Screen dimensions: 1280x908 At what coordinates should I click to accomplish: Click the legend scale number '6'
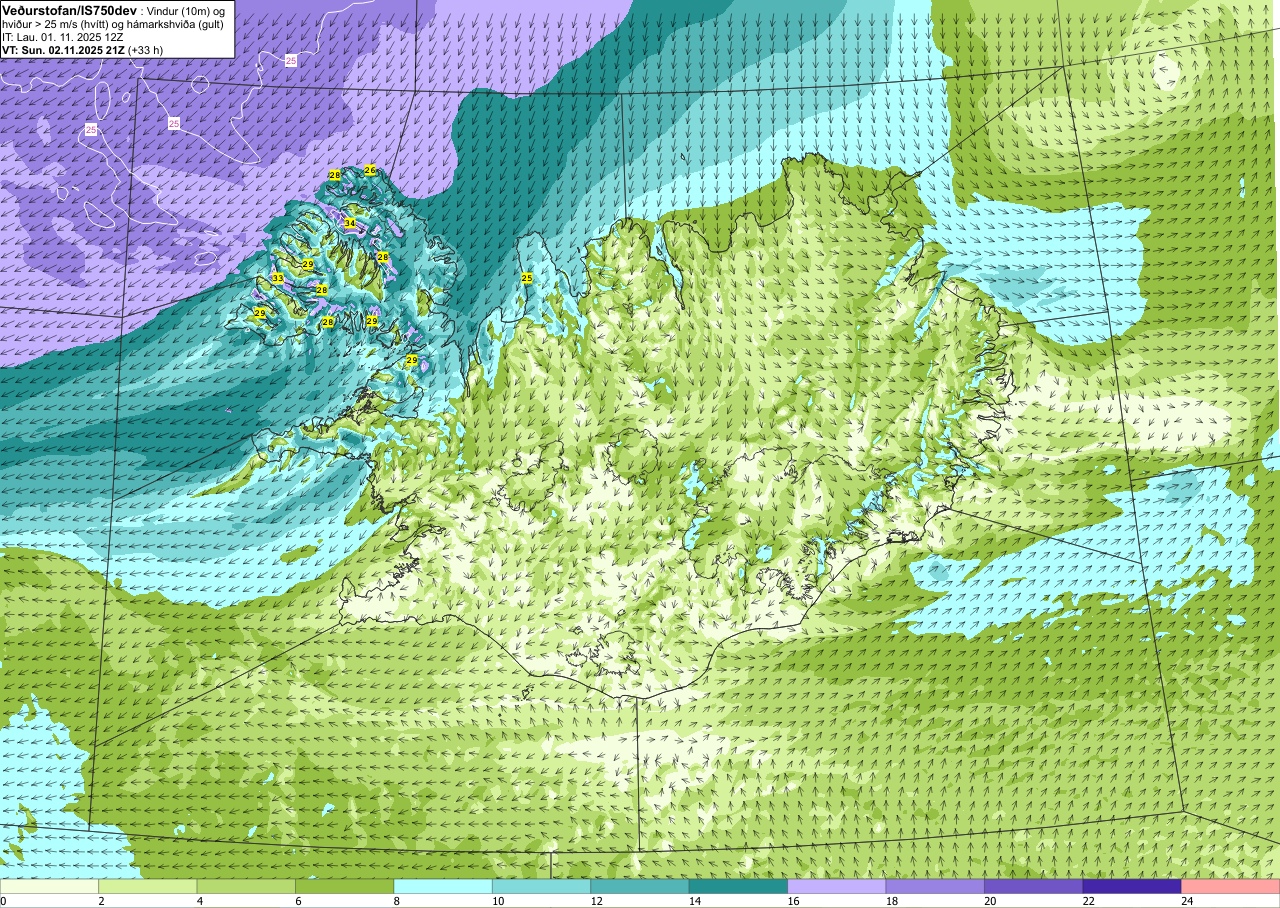tap(296, 901)
